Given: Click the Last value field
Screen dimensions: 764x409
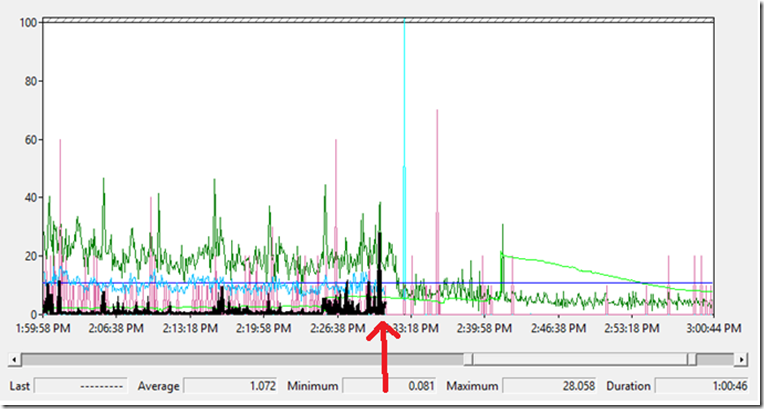Looking at the screenshot, I should [81, 386].
